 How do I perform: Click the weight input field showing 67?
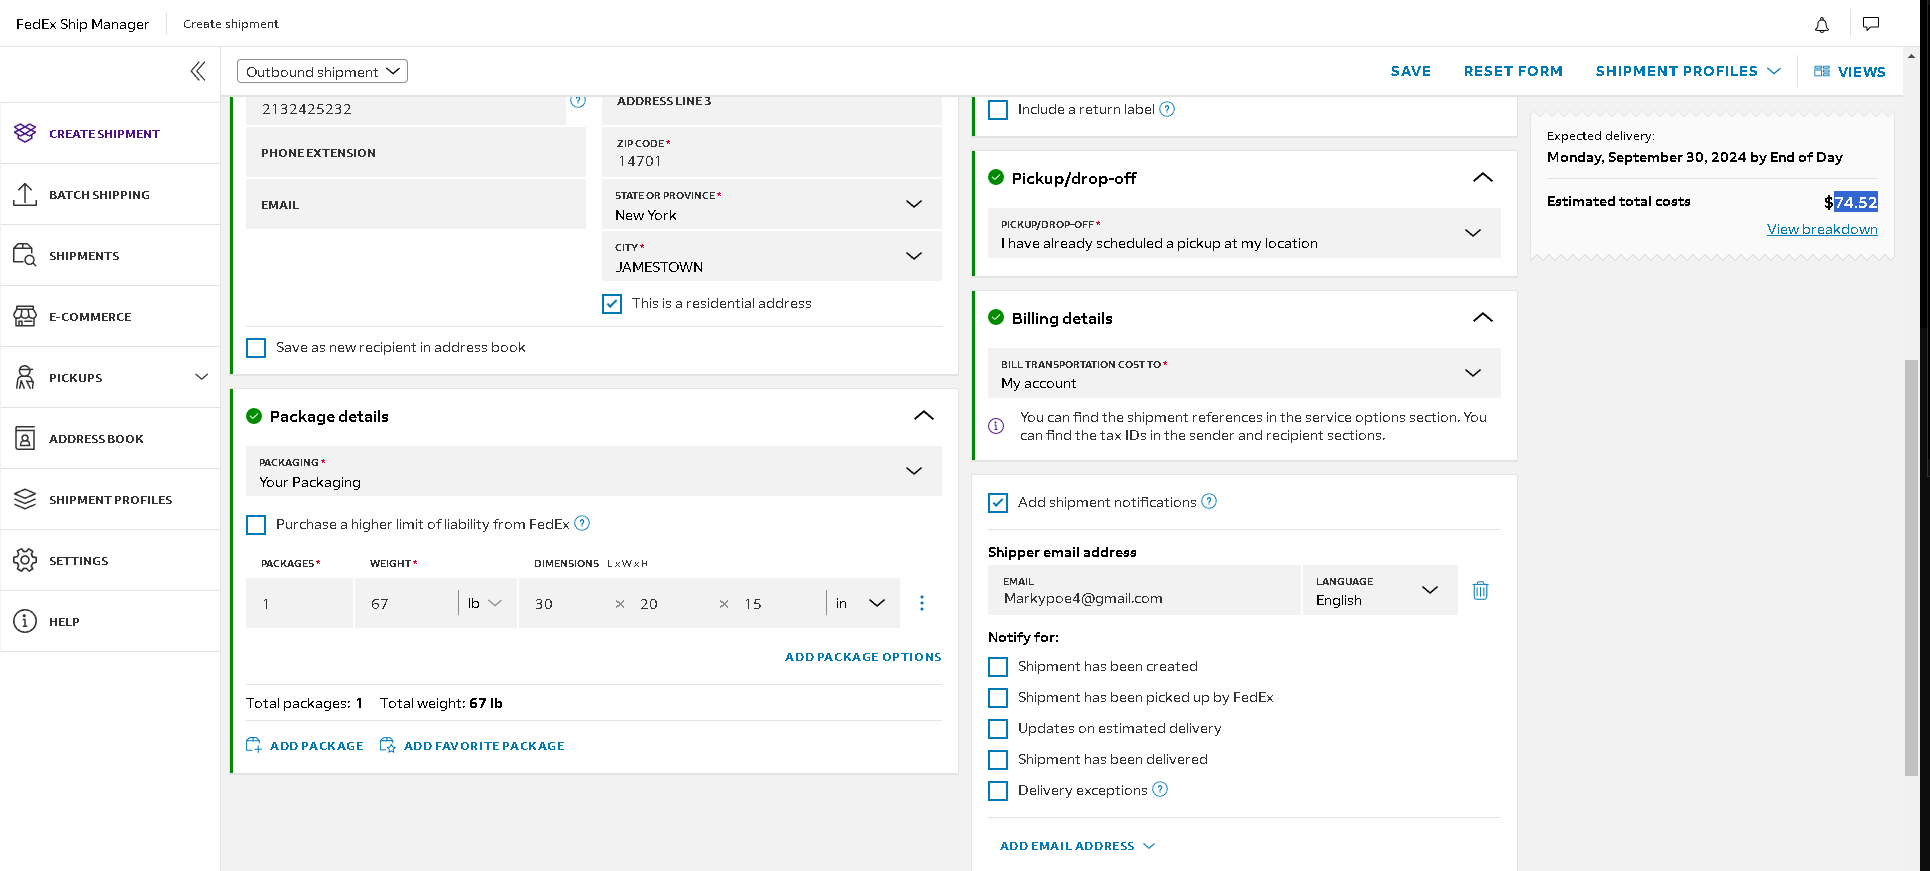click(x=405, y=603)
